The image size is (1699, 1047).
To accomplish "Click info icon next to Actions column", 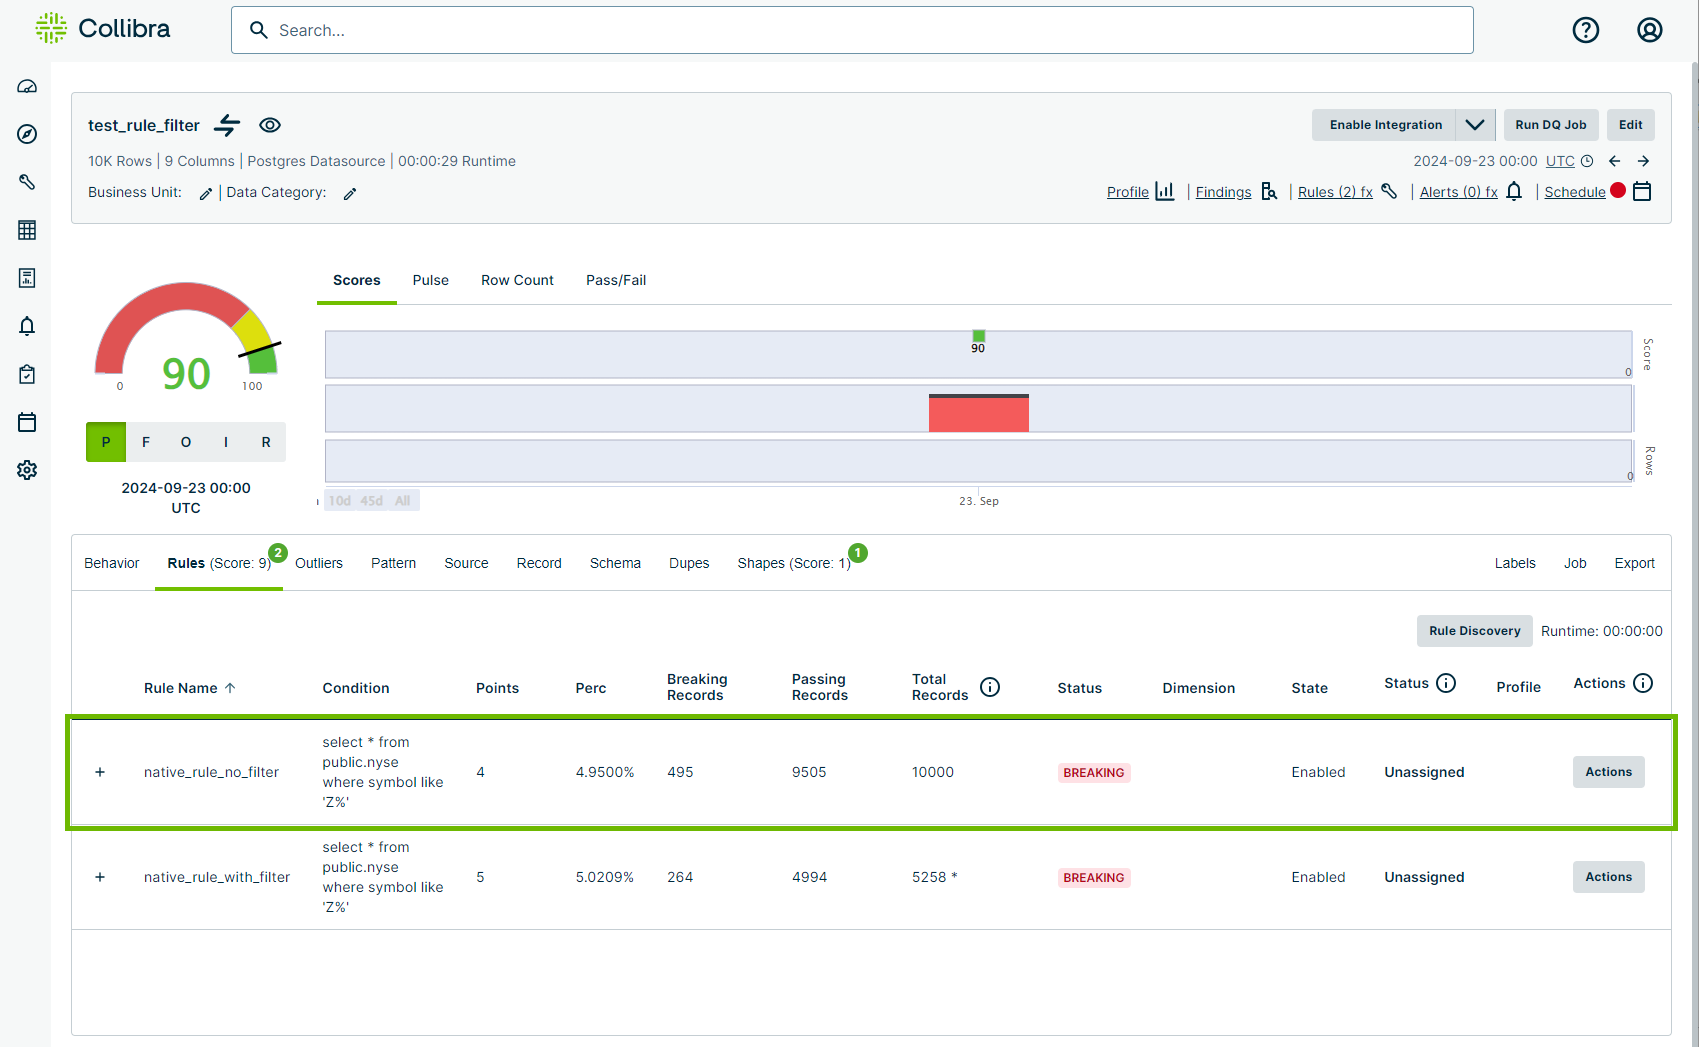I will pyautogui.click(x=1643, y=683).
